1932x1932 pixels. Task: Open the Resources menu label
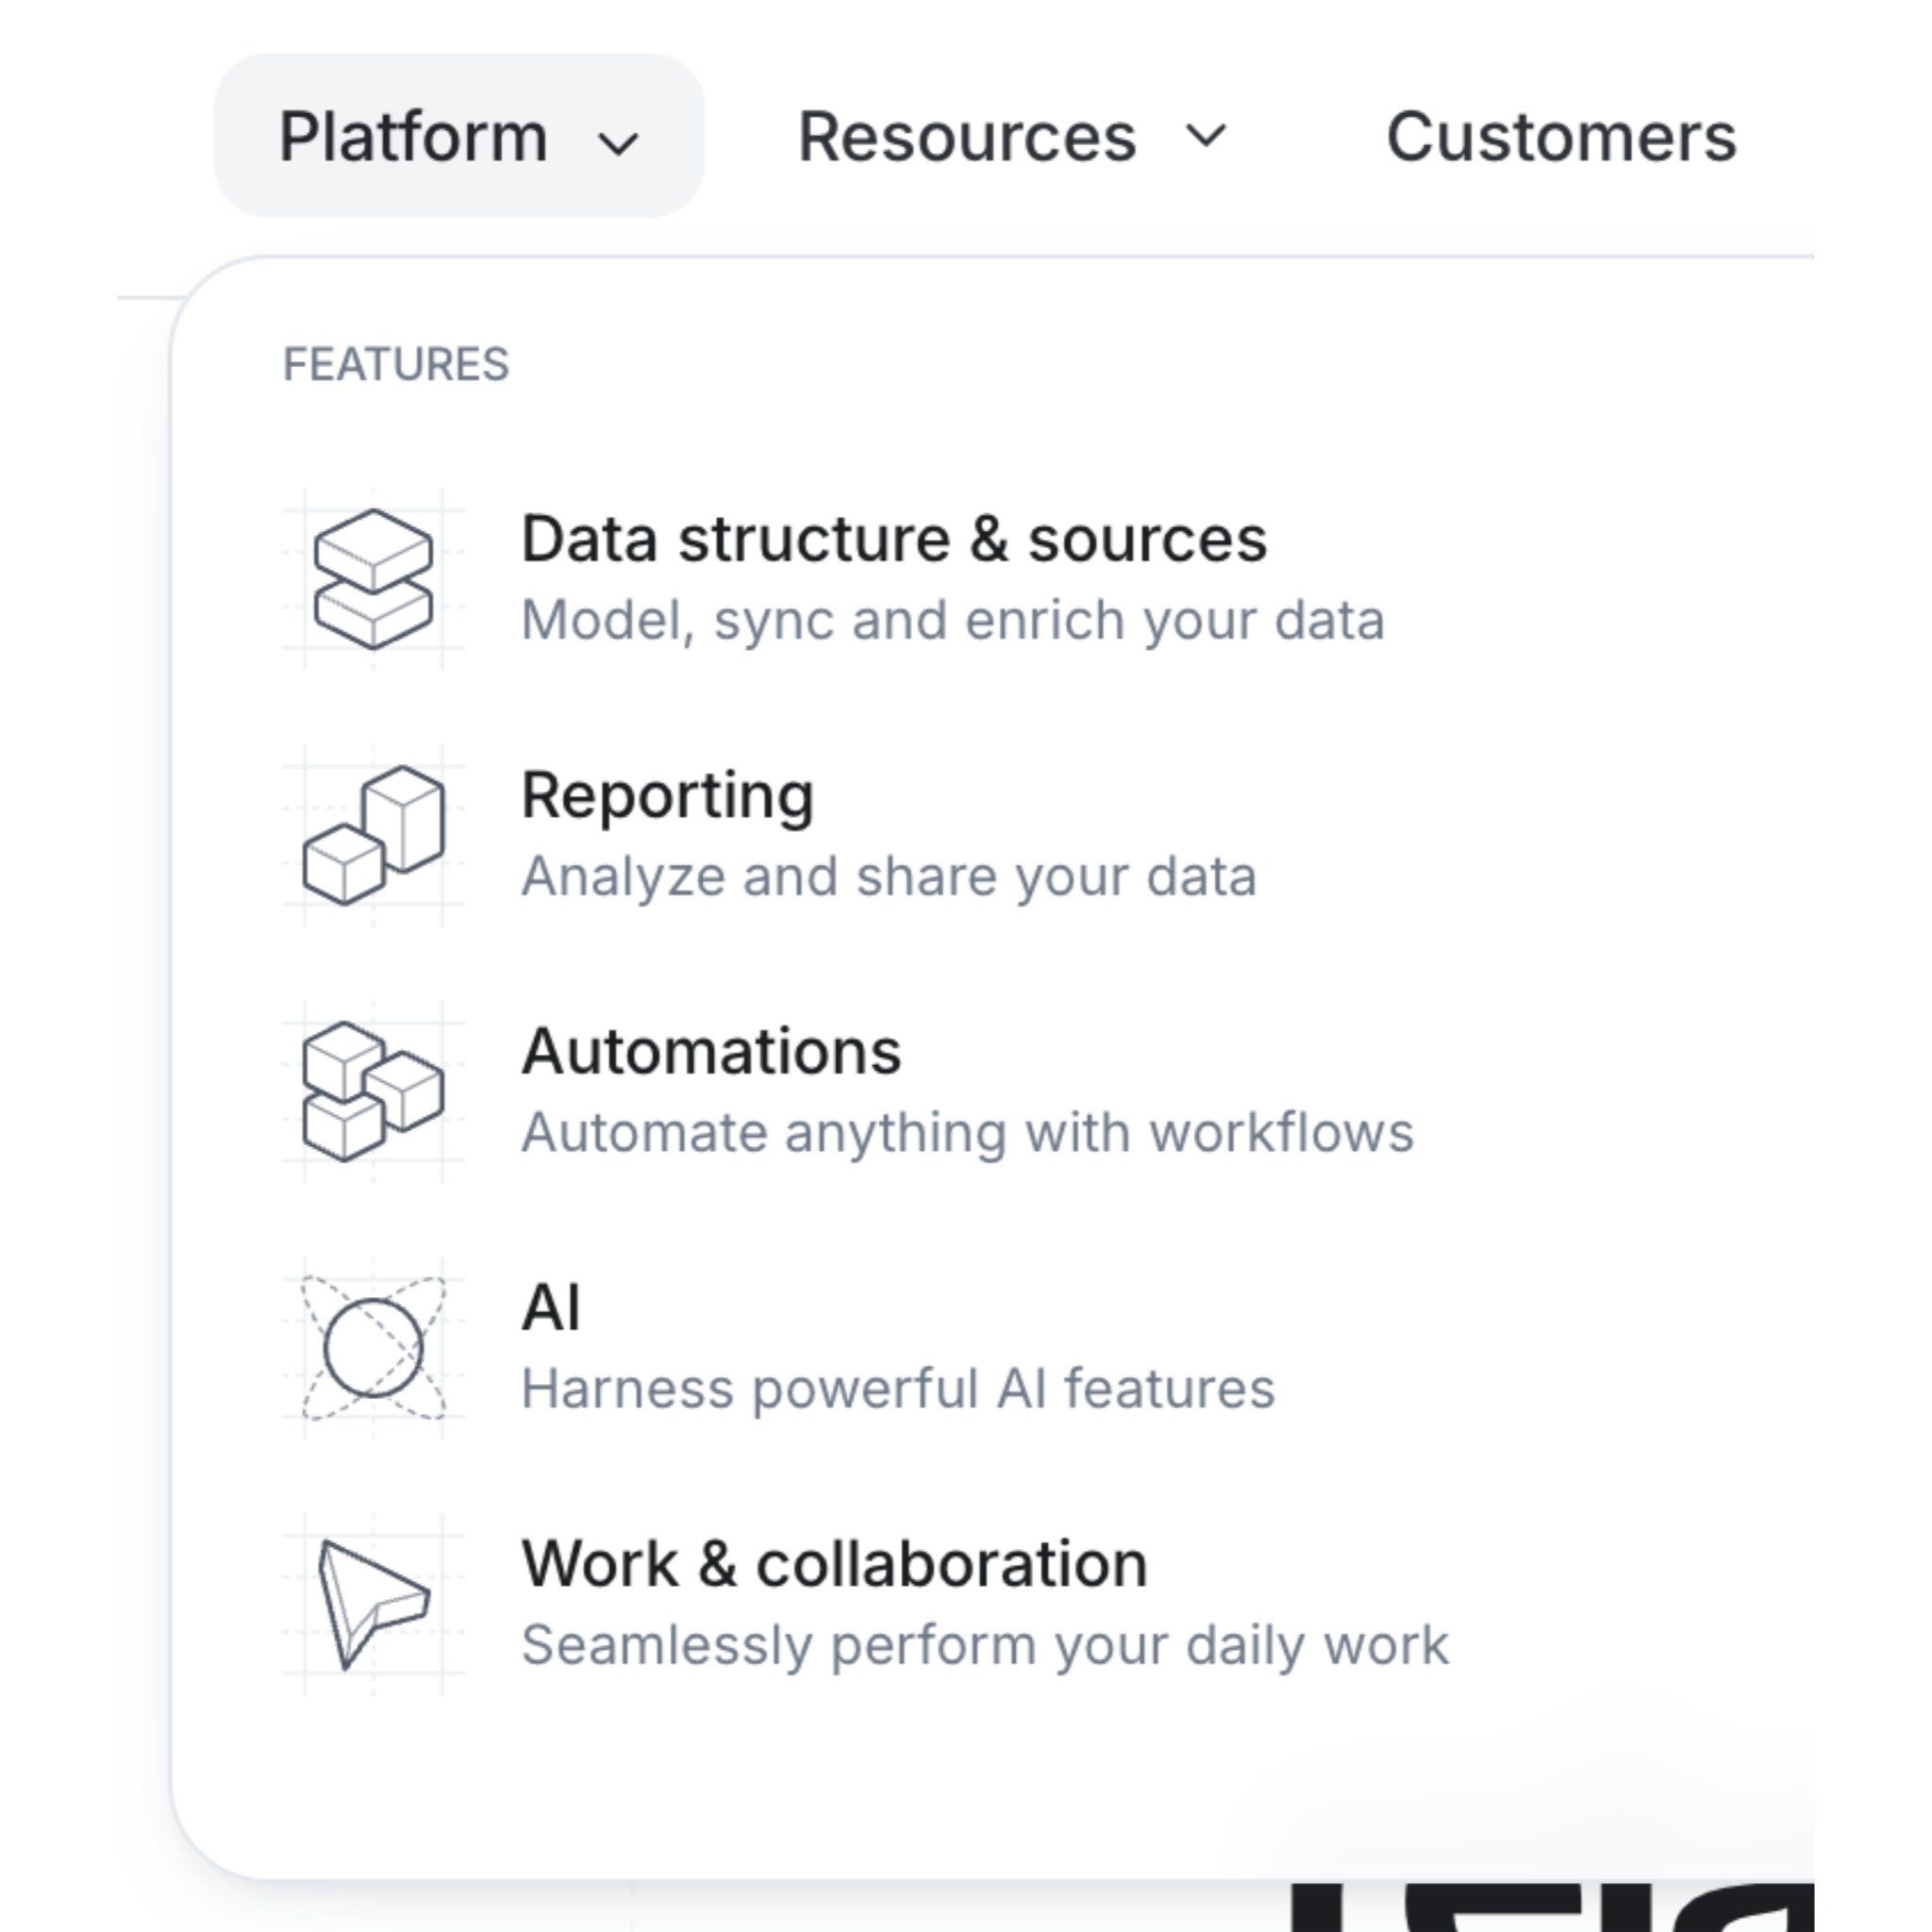966,137
